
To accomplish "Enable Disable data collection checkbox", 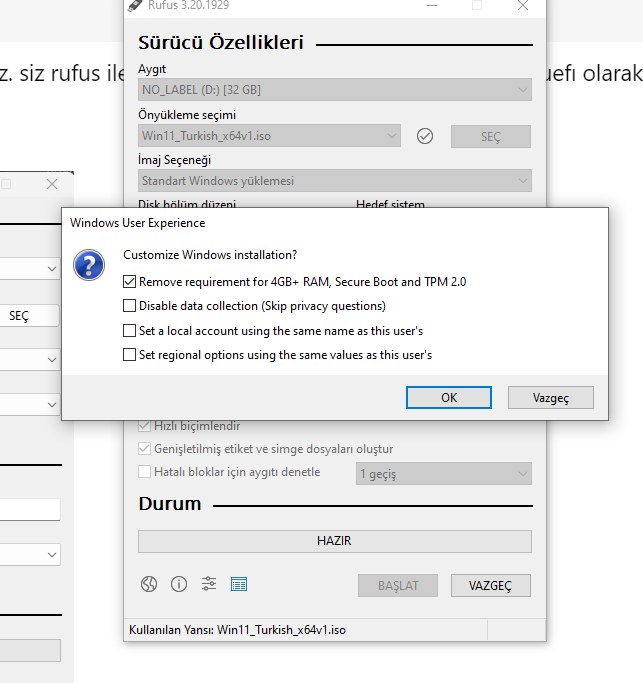I will pos(129,306).
